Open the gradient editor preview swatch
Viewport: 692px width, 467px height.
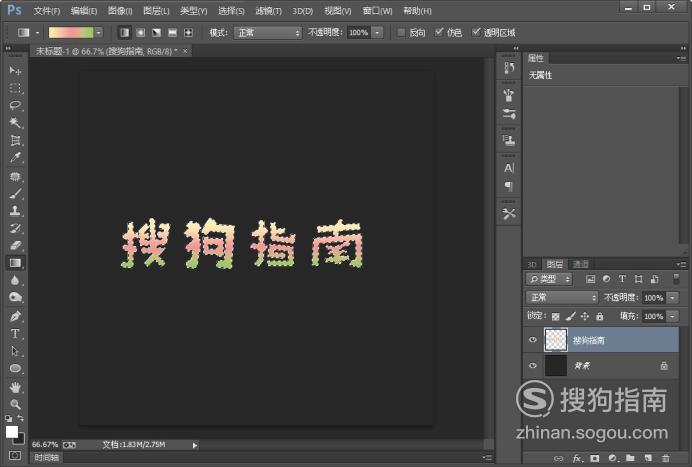[71, 32]
